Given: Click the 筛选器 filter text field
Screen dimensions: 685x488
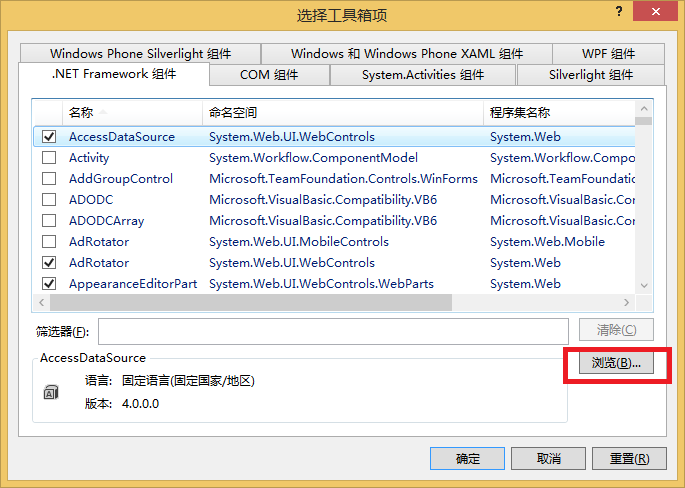Looking at the screenshot, I should click(333, 331).
